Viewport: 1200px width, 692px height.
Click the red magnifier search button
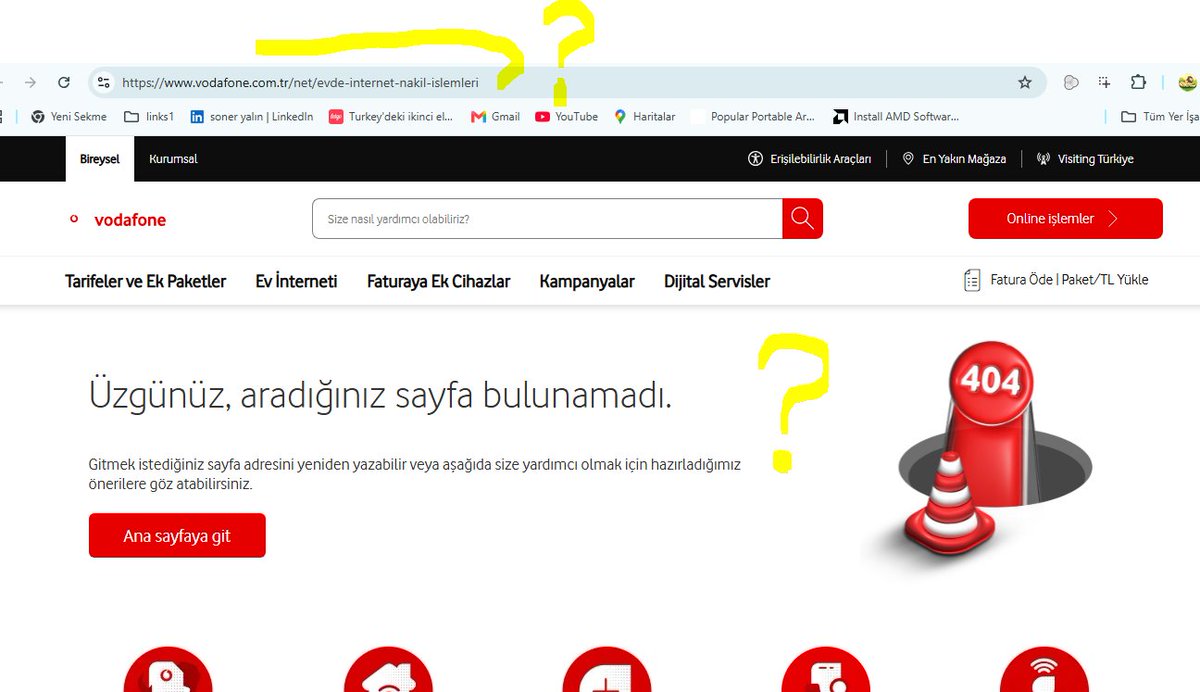tap(803, 219)
